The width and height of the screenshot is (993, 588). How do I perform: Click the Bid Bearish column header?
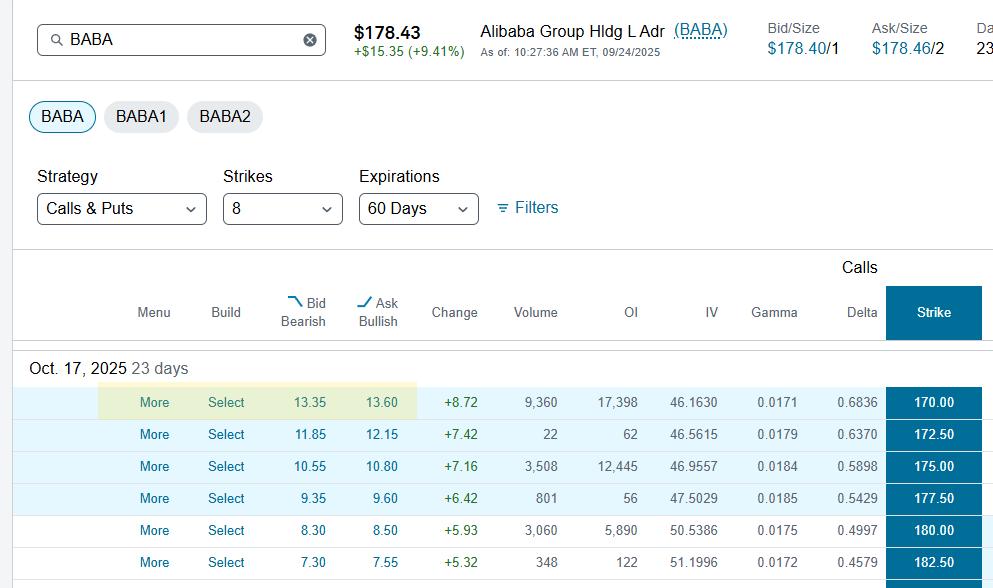coord(303,312)
